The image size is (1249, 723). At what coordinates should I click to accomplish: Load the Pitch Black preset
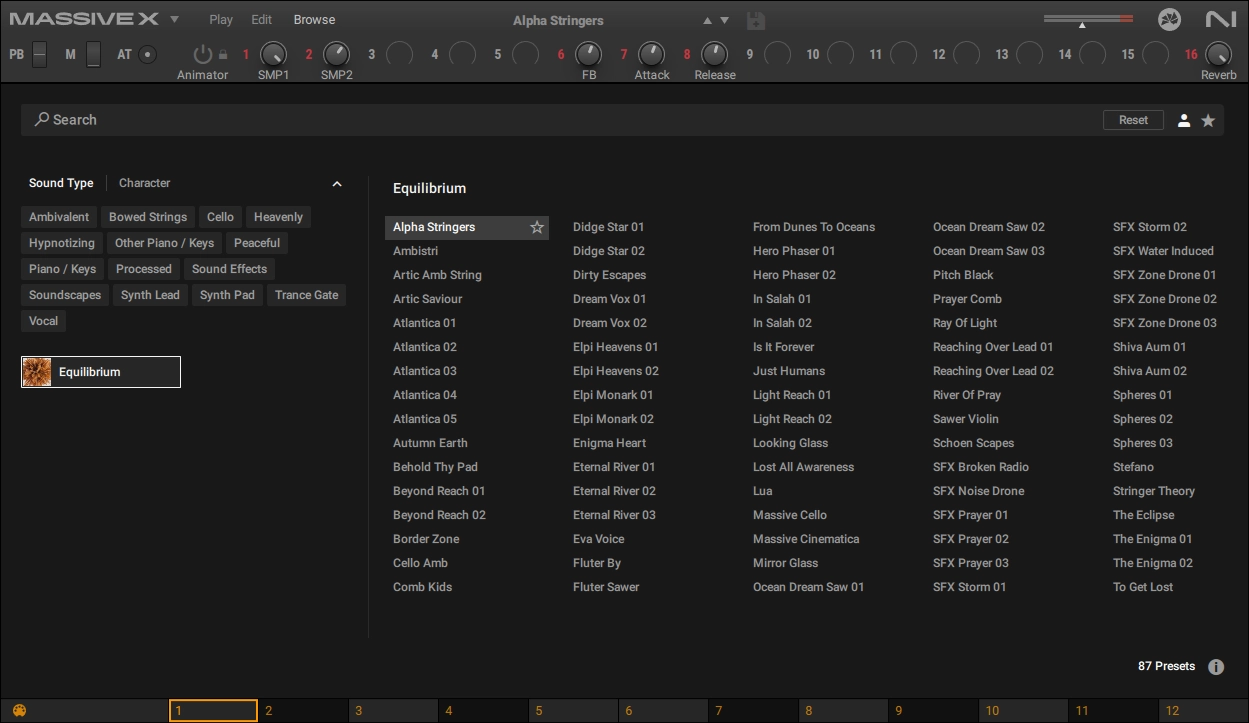pyautogui.click(x=963, y=275)
